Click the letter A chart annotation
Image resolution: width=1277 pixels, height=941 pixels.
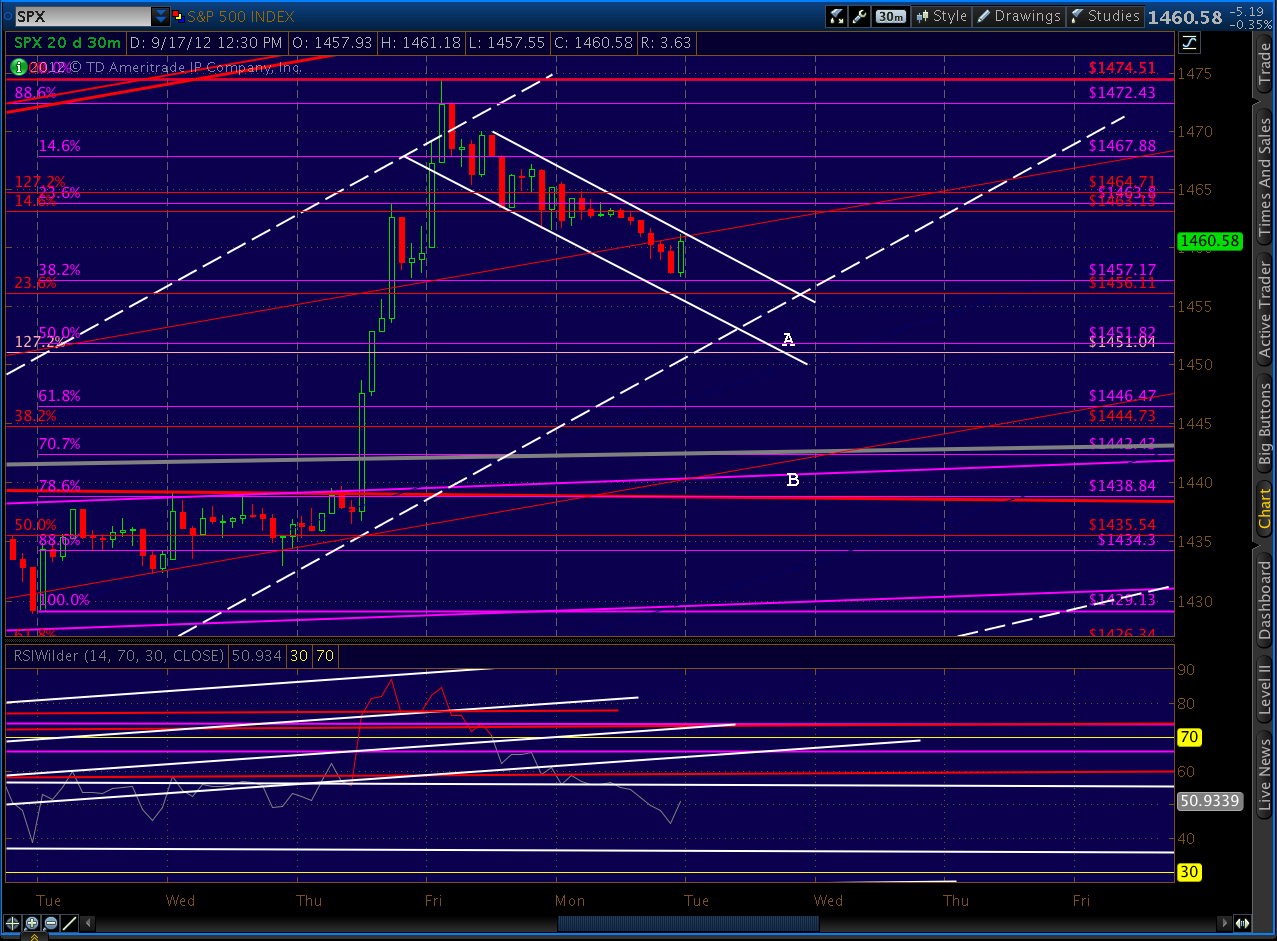coord(788,340)
